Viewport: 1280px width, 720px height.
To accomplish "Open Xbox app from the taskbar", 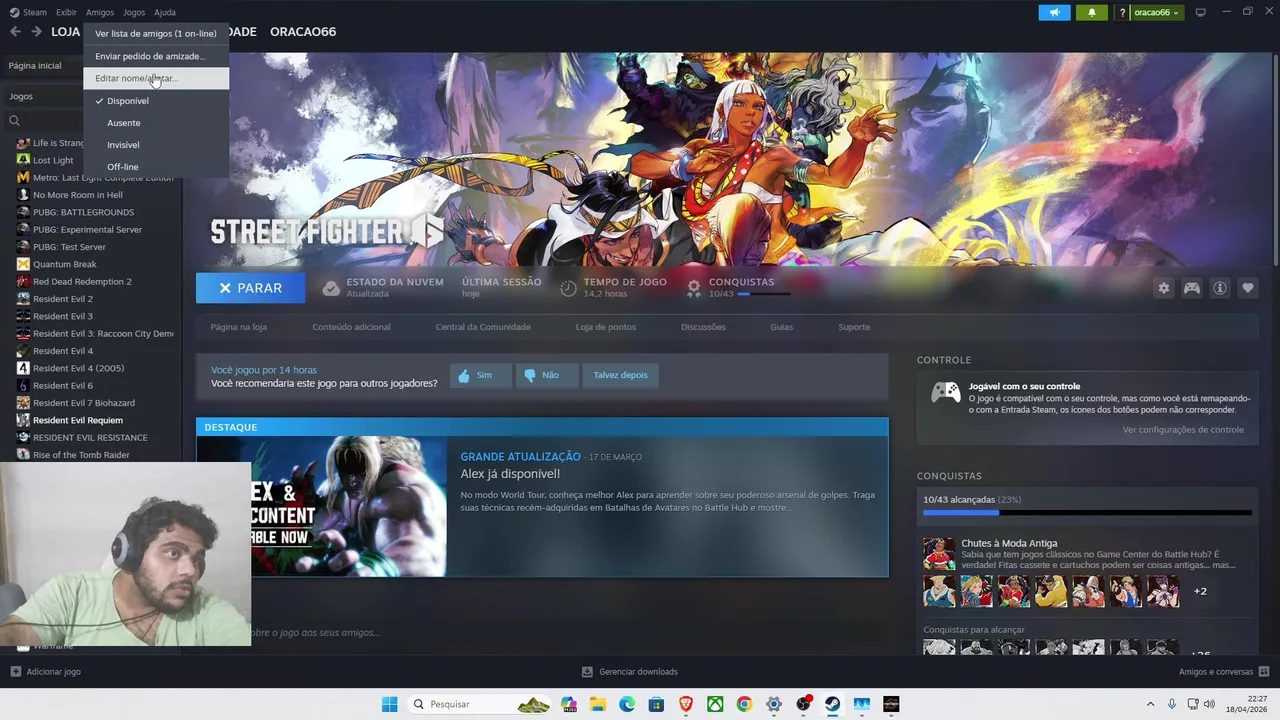I will (715, 704).
